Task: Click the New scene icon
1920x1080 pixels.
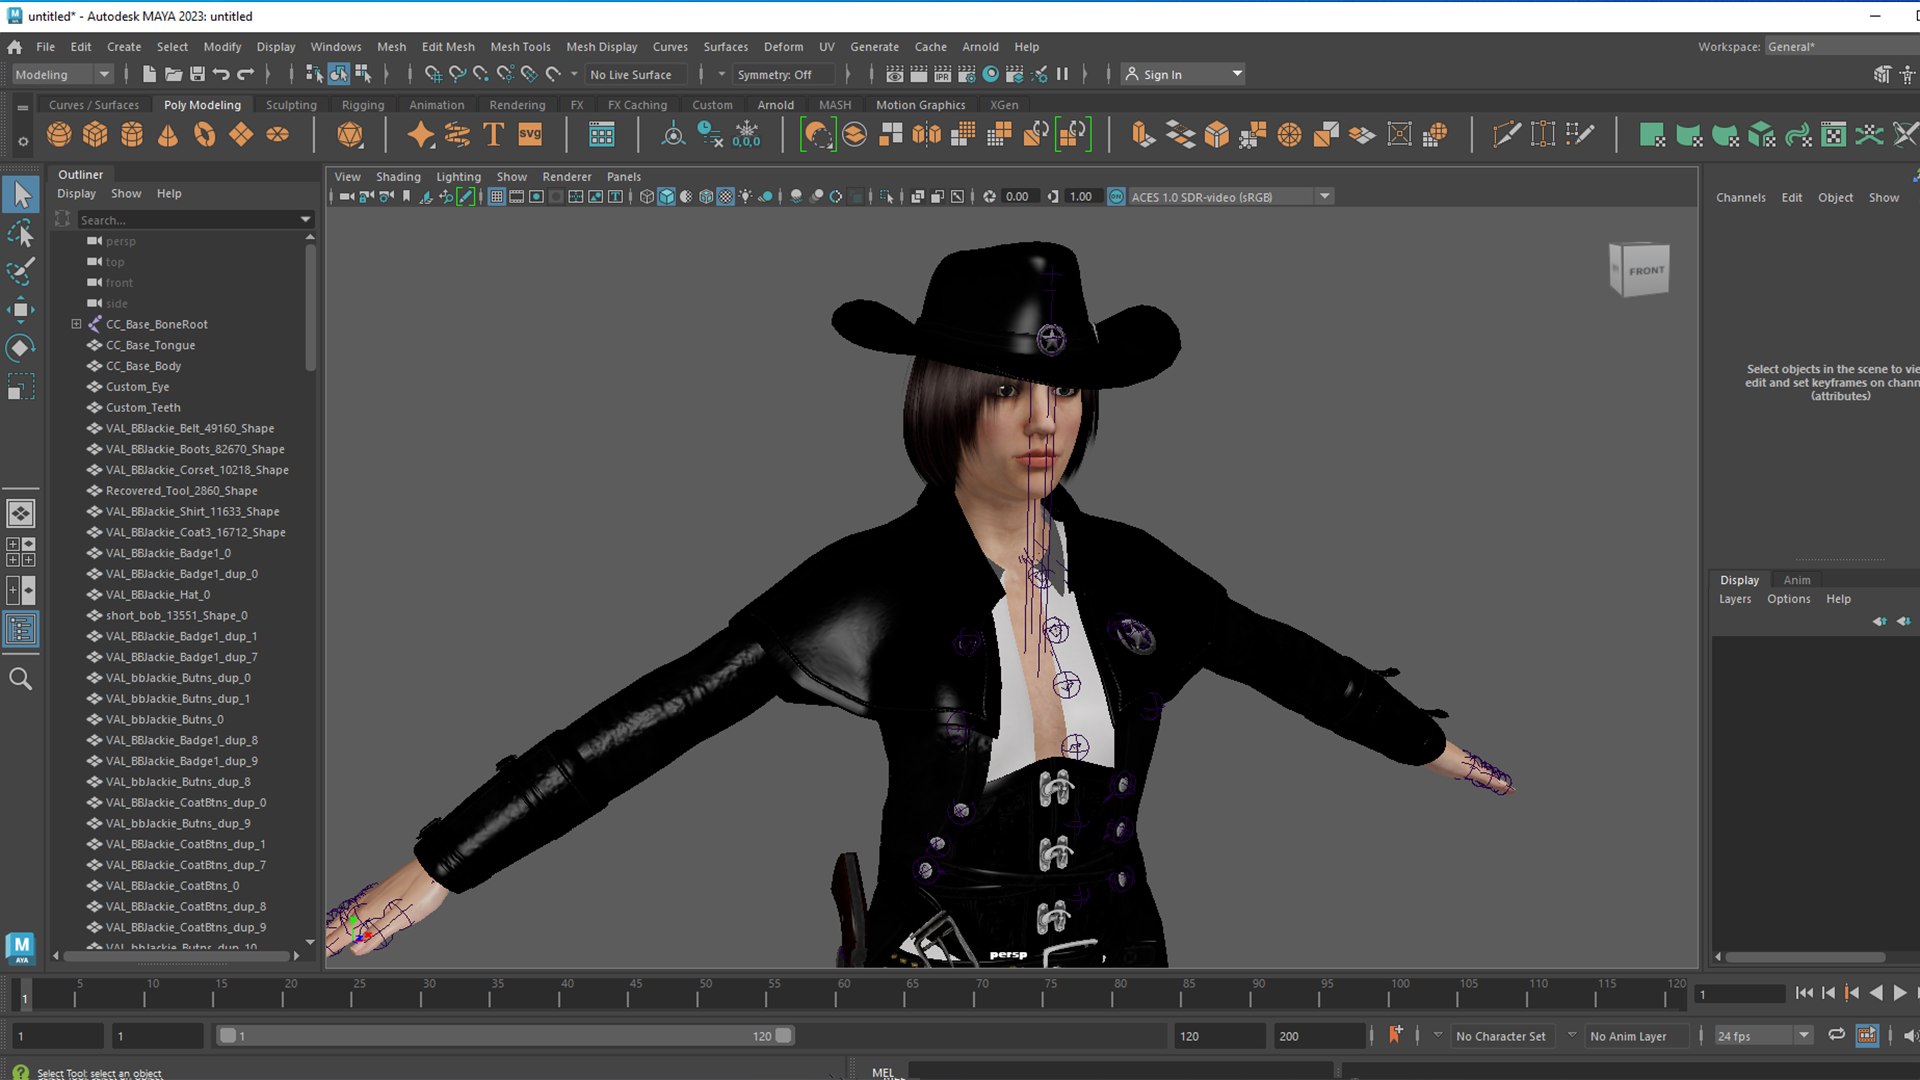Action: (x=149, y=74)
